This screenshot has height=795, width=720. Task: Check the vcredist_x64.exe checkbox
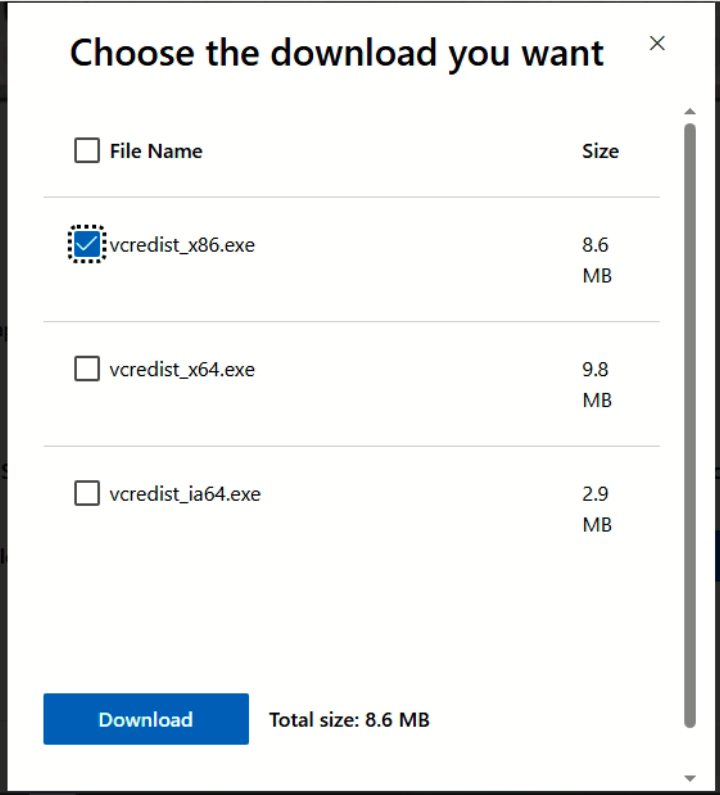(x=87, y=369)
